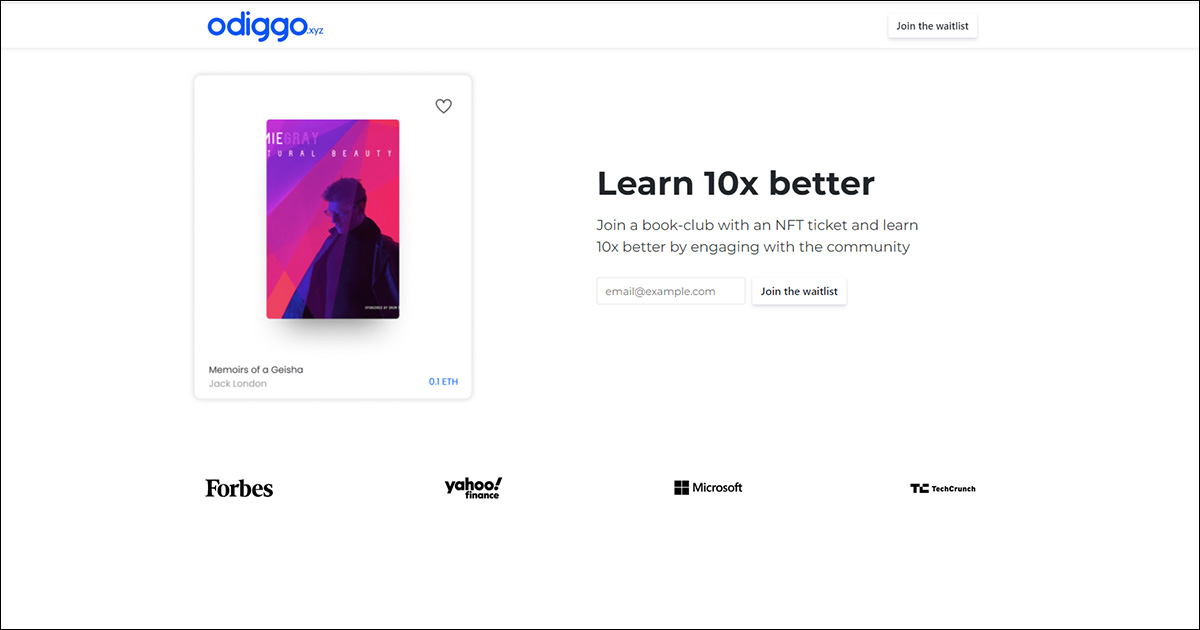Select the Microsoft logo
Image resolution: width=1200 pixels, height=630 pixels.
(x=708, y=487)
